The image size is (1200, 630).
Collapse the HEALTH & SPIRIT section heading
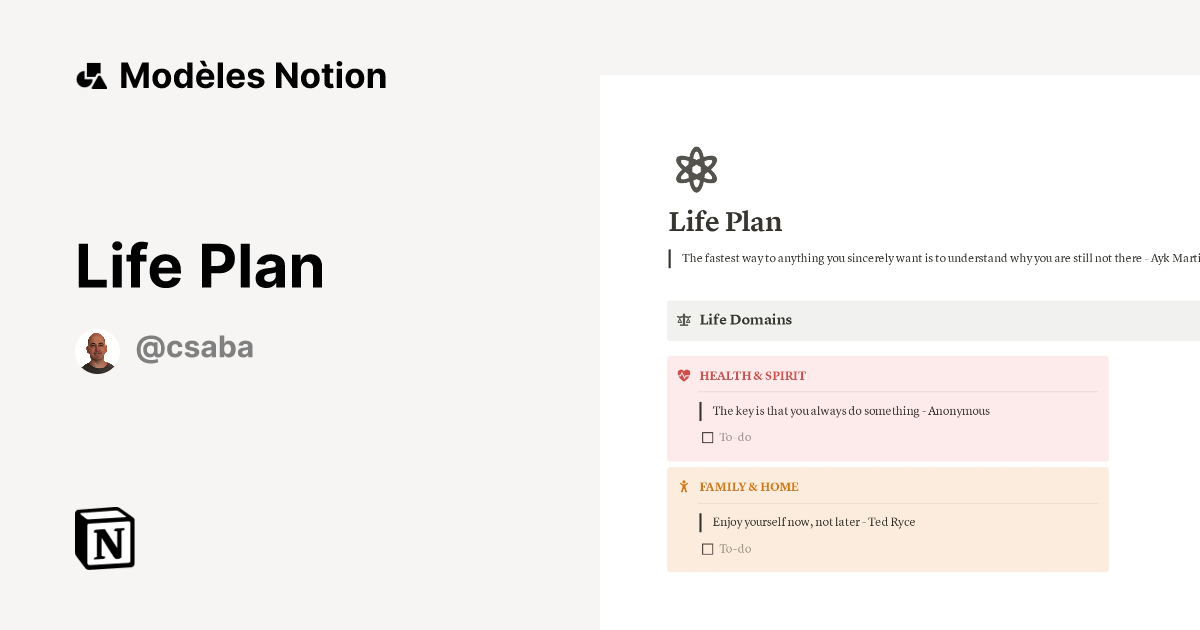[753, 376]
